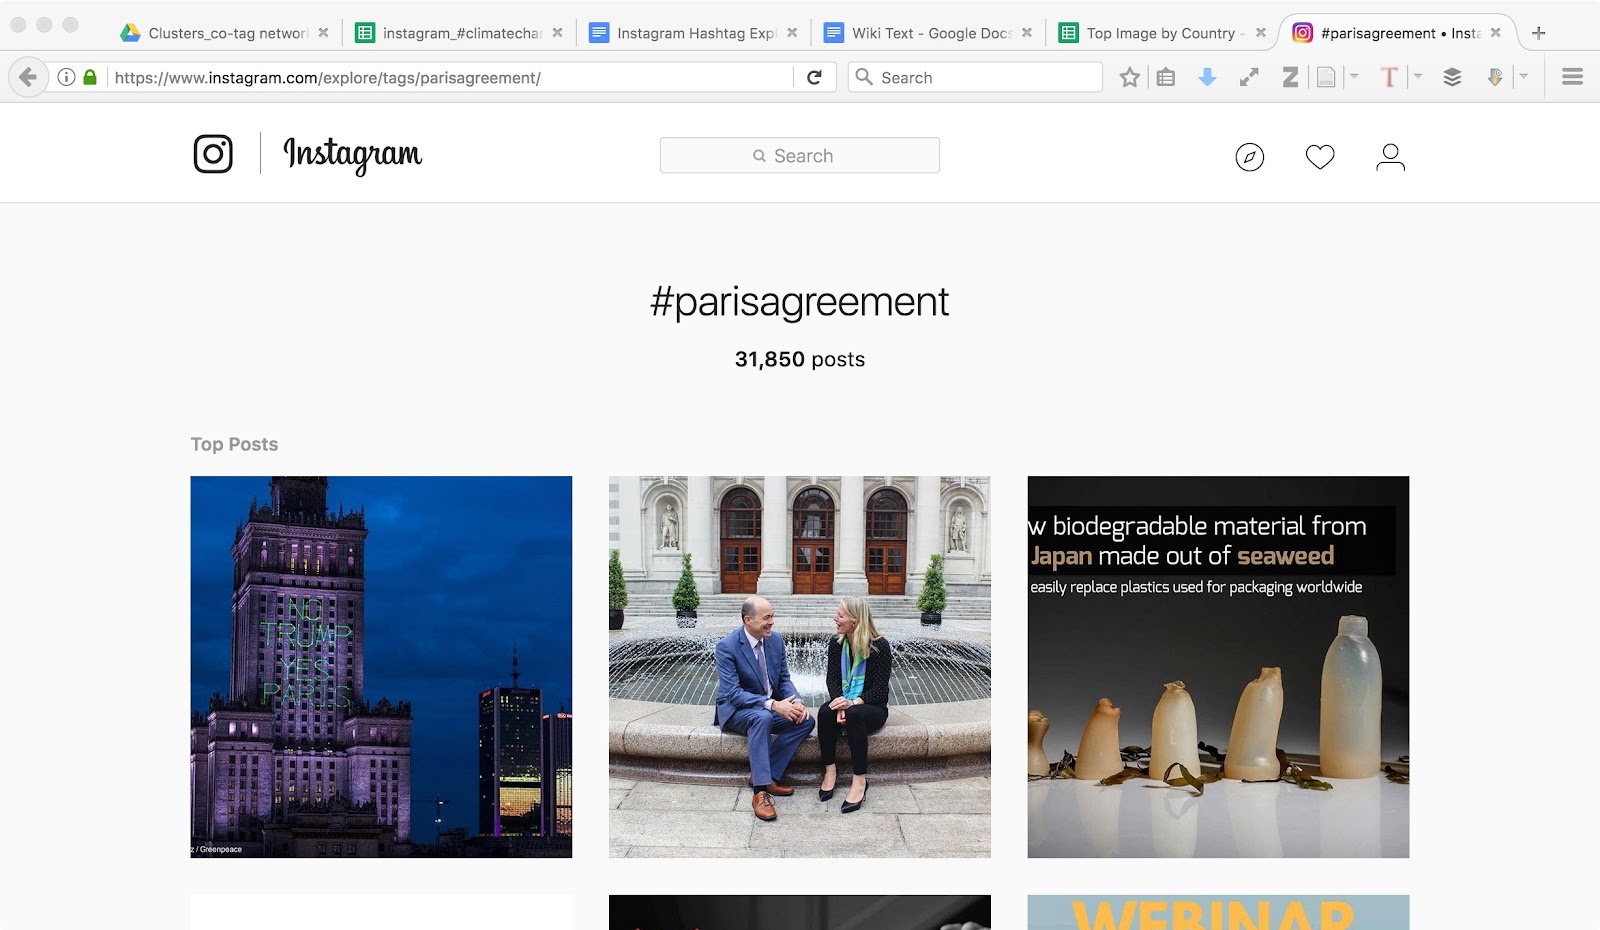Open the WEBINAR post thumbnail

click(x=1218, y=912)
